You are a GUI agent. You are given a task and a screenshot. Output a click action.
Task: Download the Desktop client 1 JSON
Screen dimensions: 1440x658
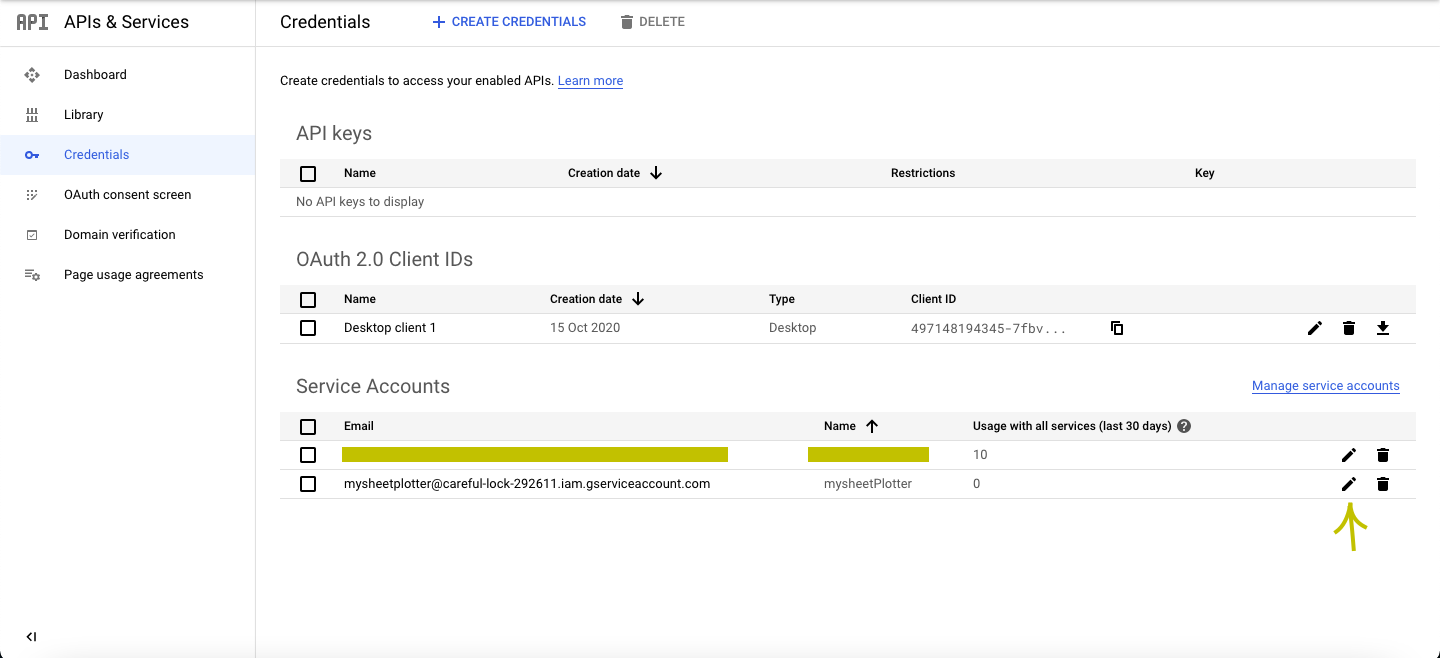coord(1383,328)
